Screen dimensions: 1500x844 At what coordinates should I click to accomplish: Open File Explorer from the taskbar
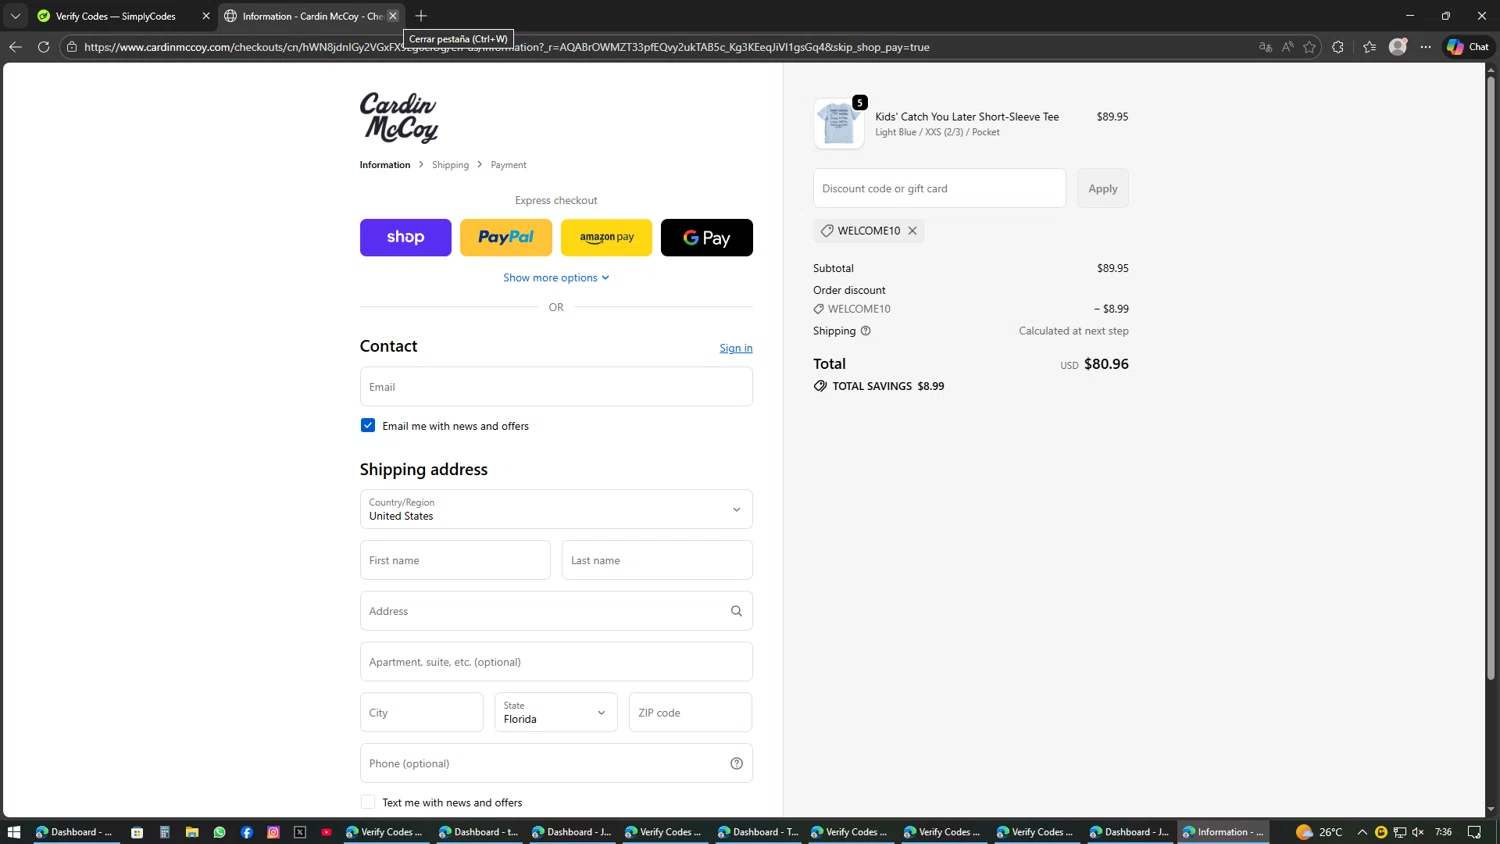pos(192,832)
